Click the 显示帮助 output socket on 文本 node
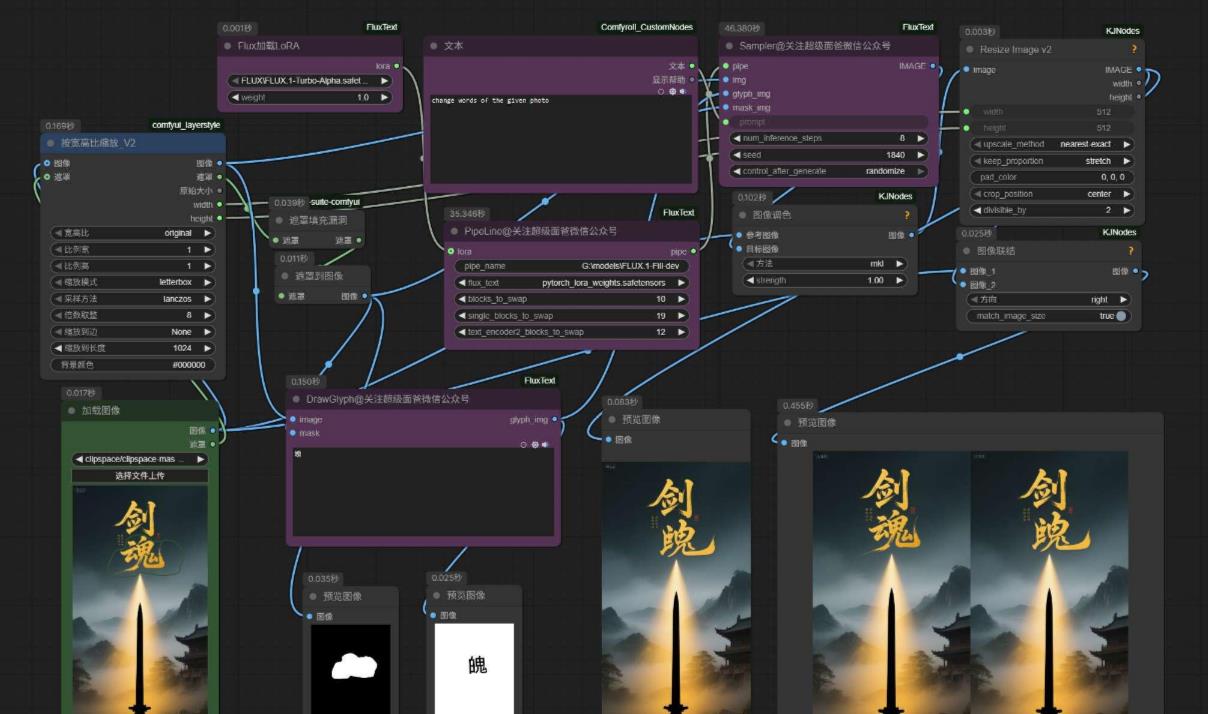The width and height of the screenshot is (1208, 714). (692, 80)
